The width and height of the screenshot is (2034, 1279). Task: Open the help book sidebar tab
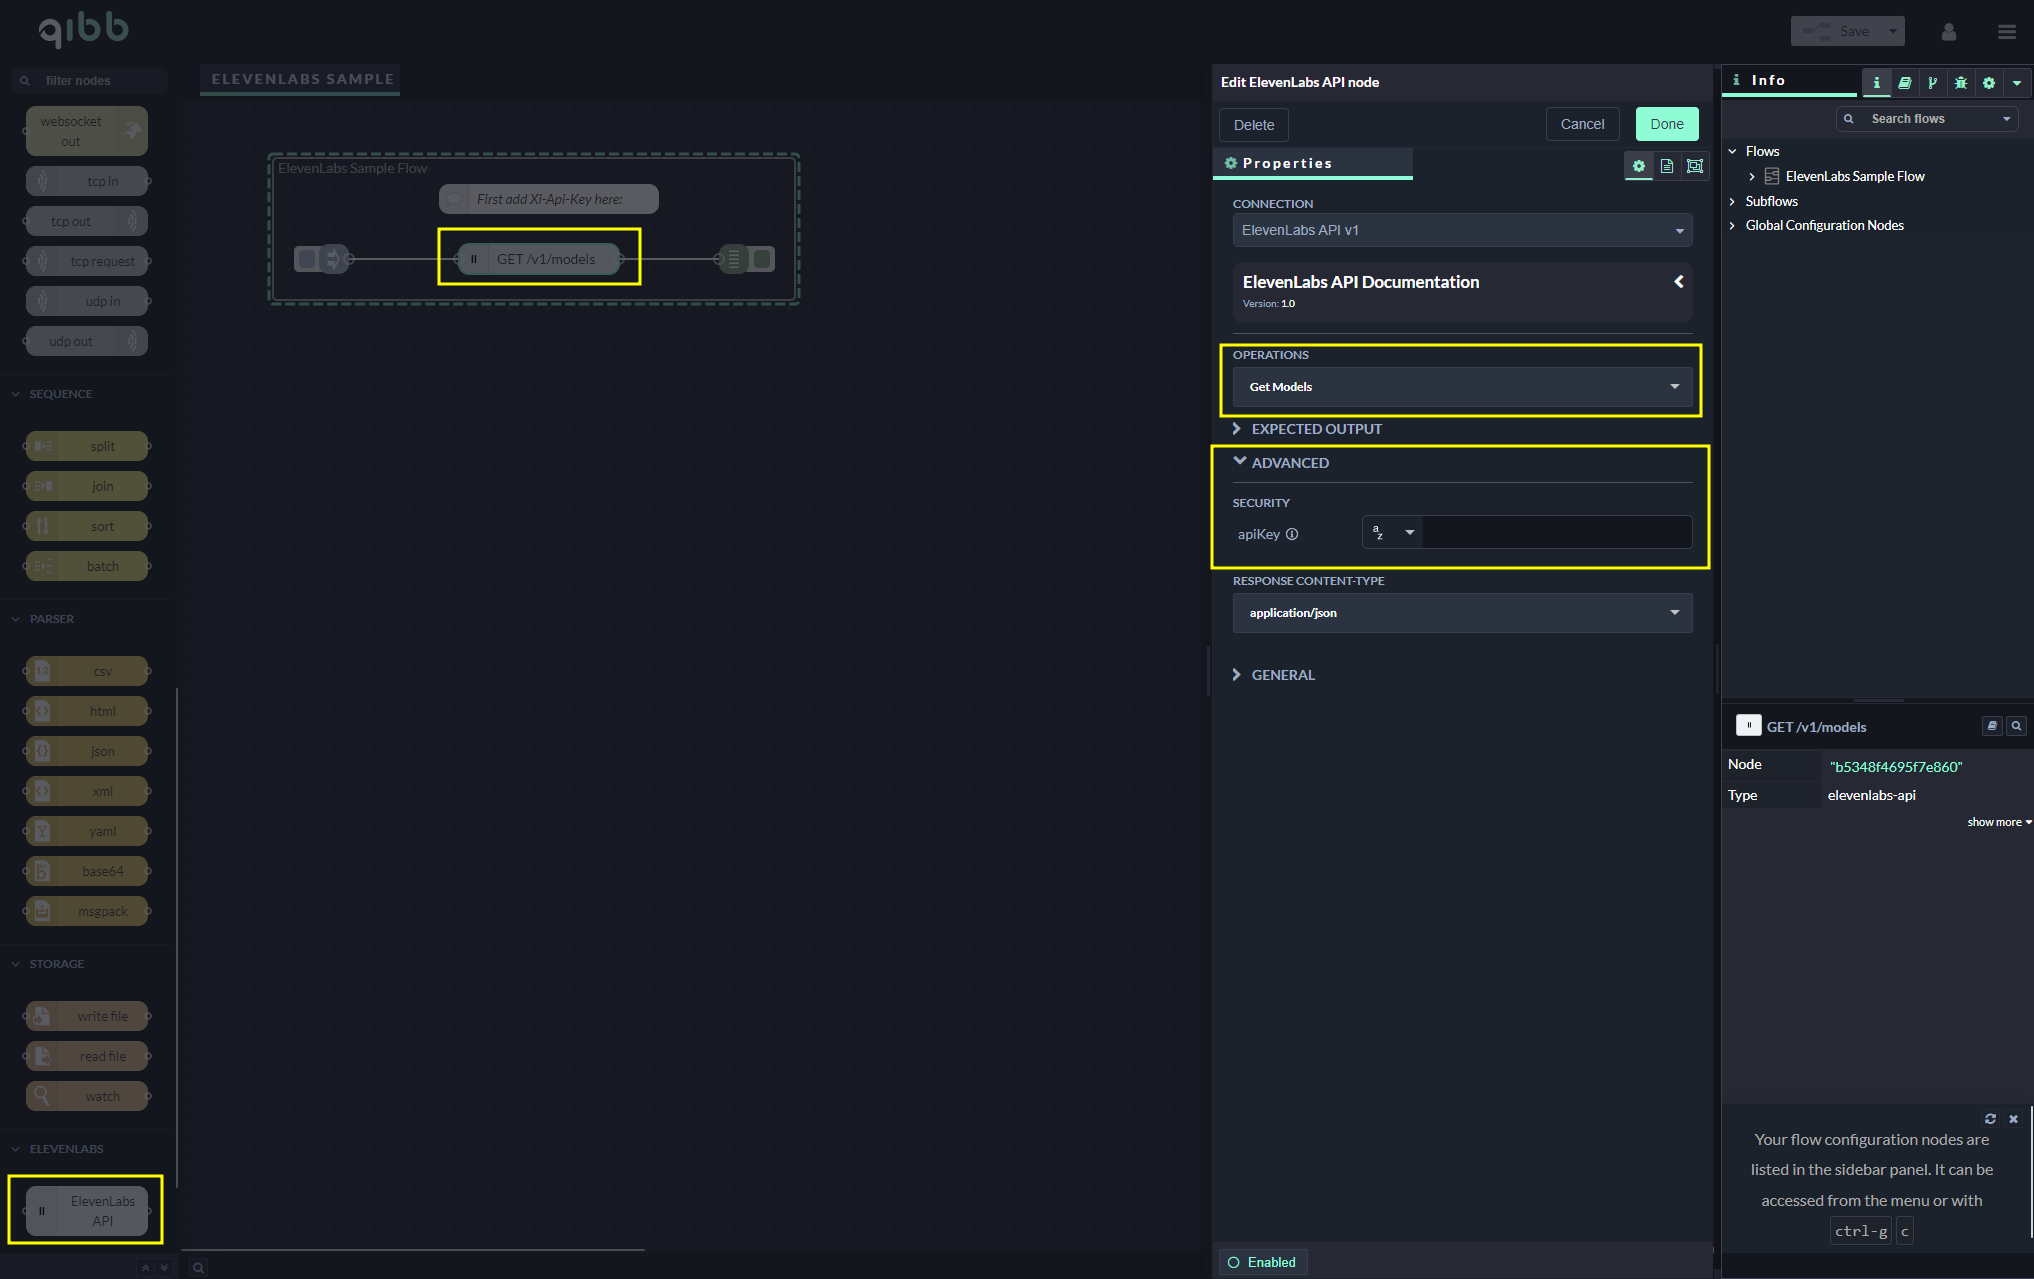(1904, 83)
